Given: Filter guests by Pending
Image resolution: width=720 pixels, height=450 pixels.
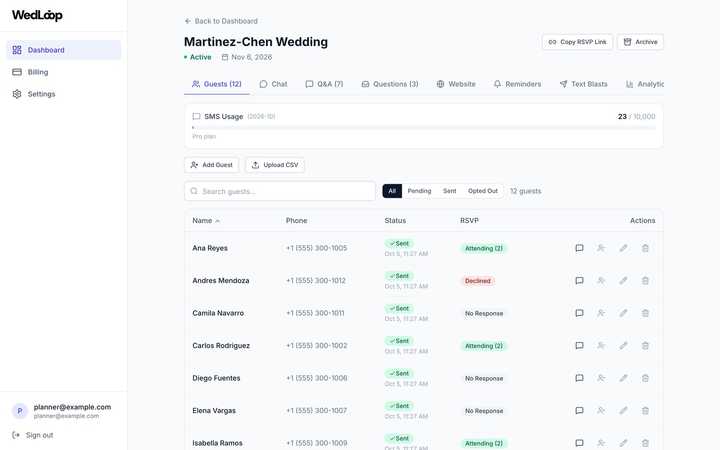Looking at the screenshot, I should tap(419, 191).
